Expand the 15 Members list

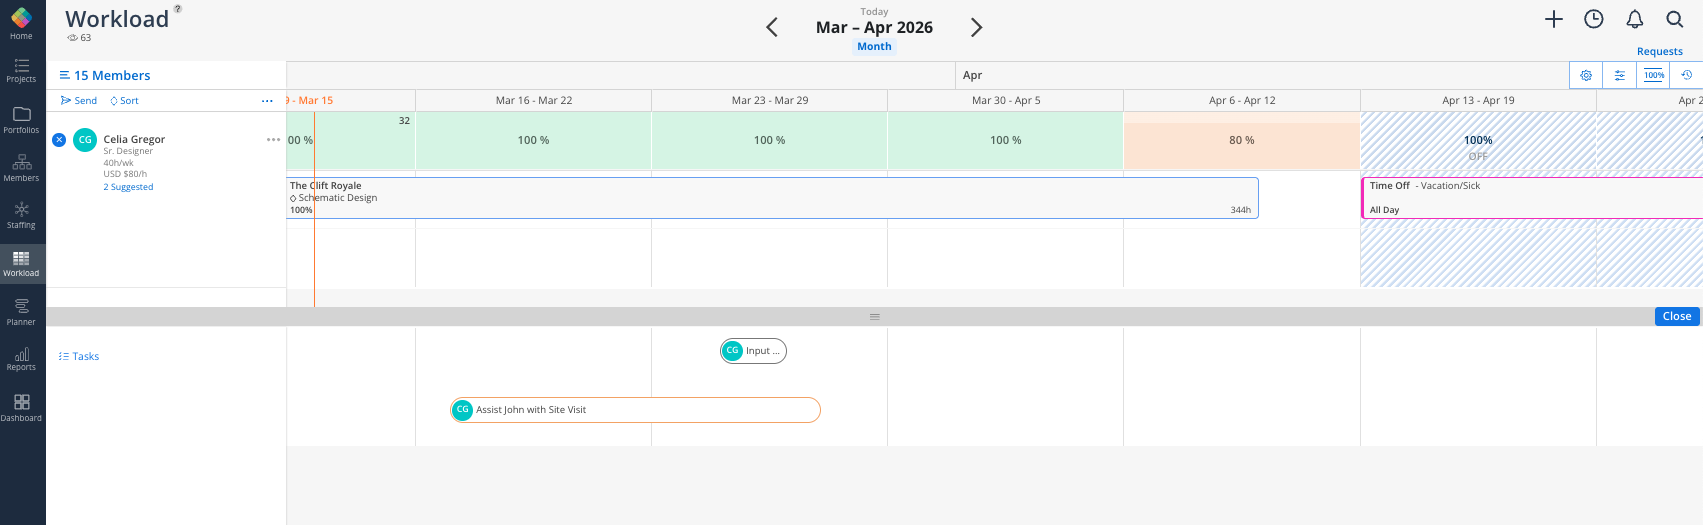pos(105,75)
